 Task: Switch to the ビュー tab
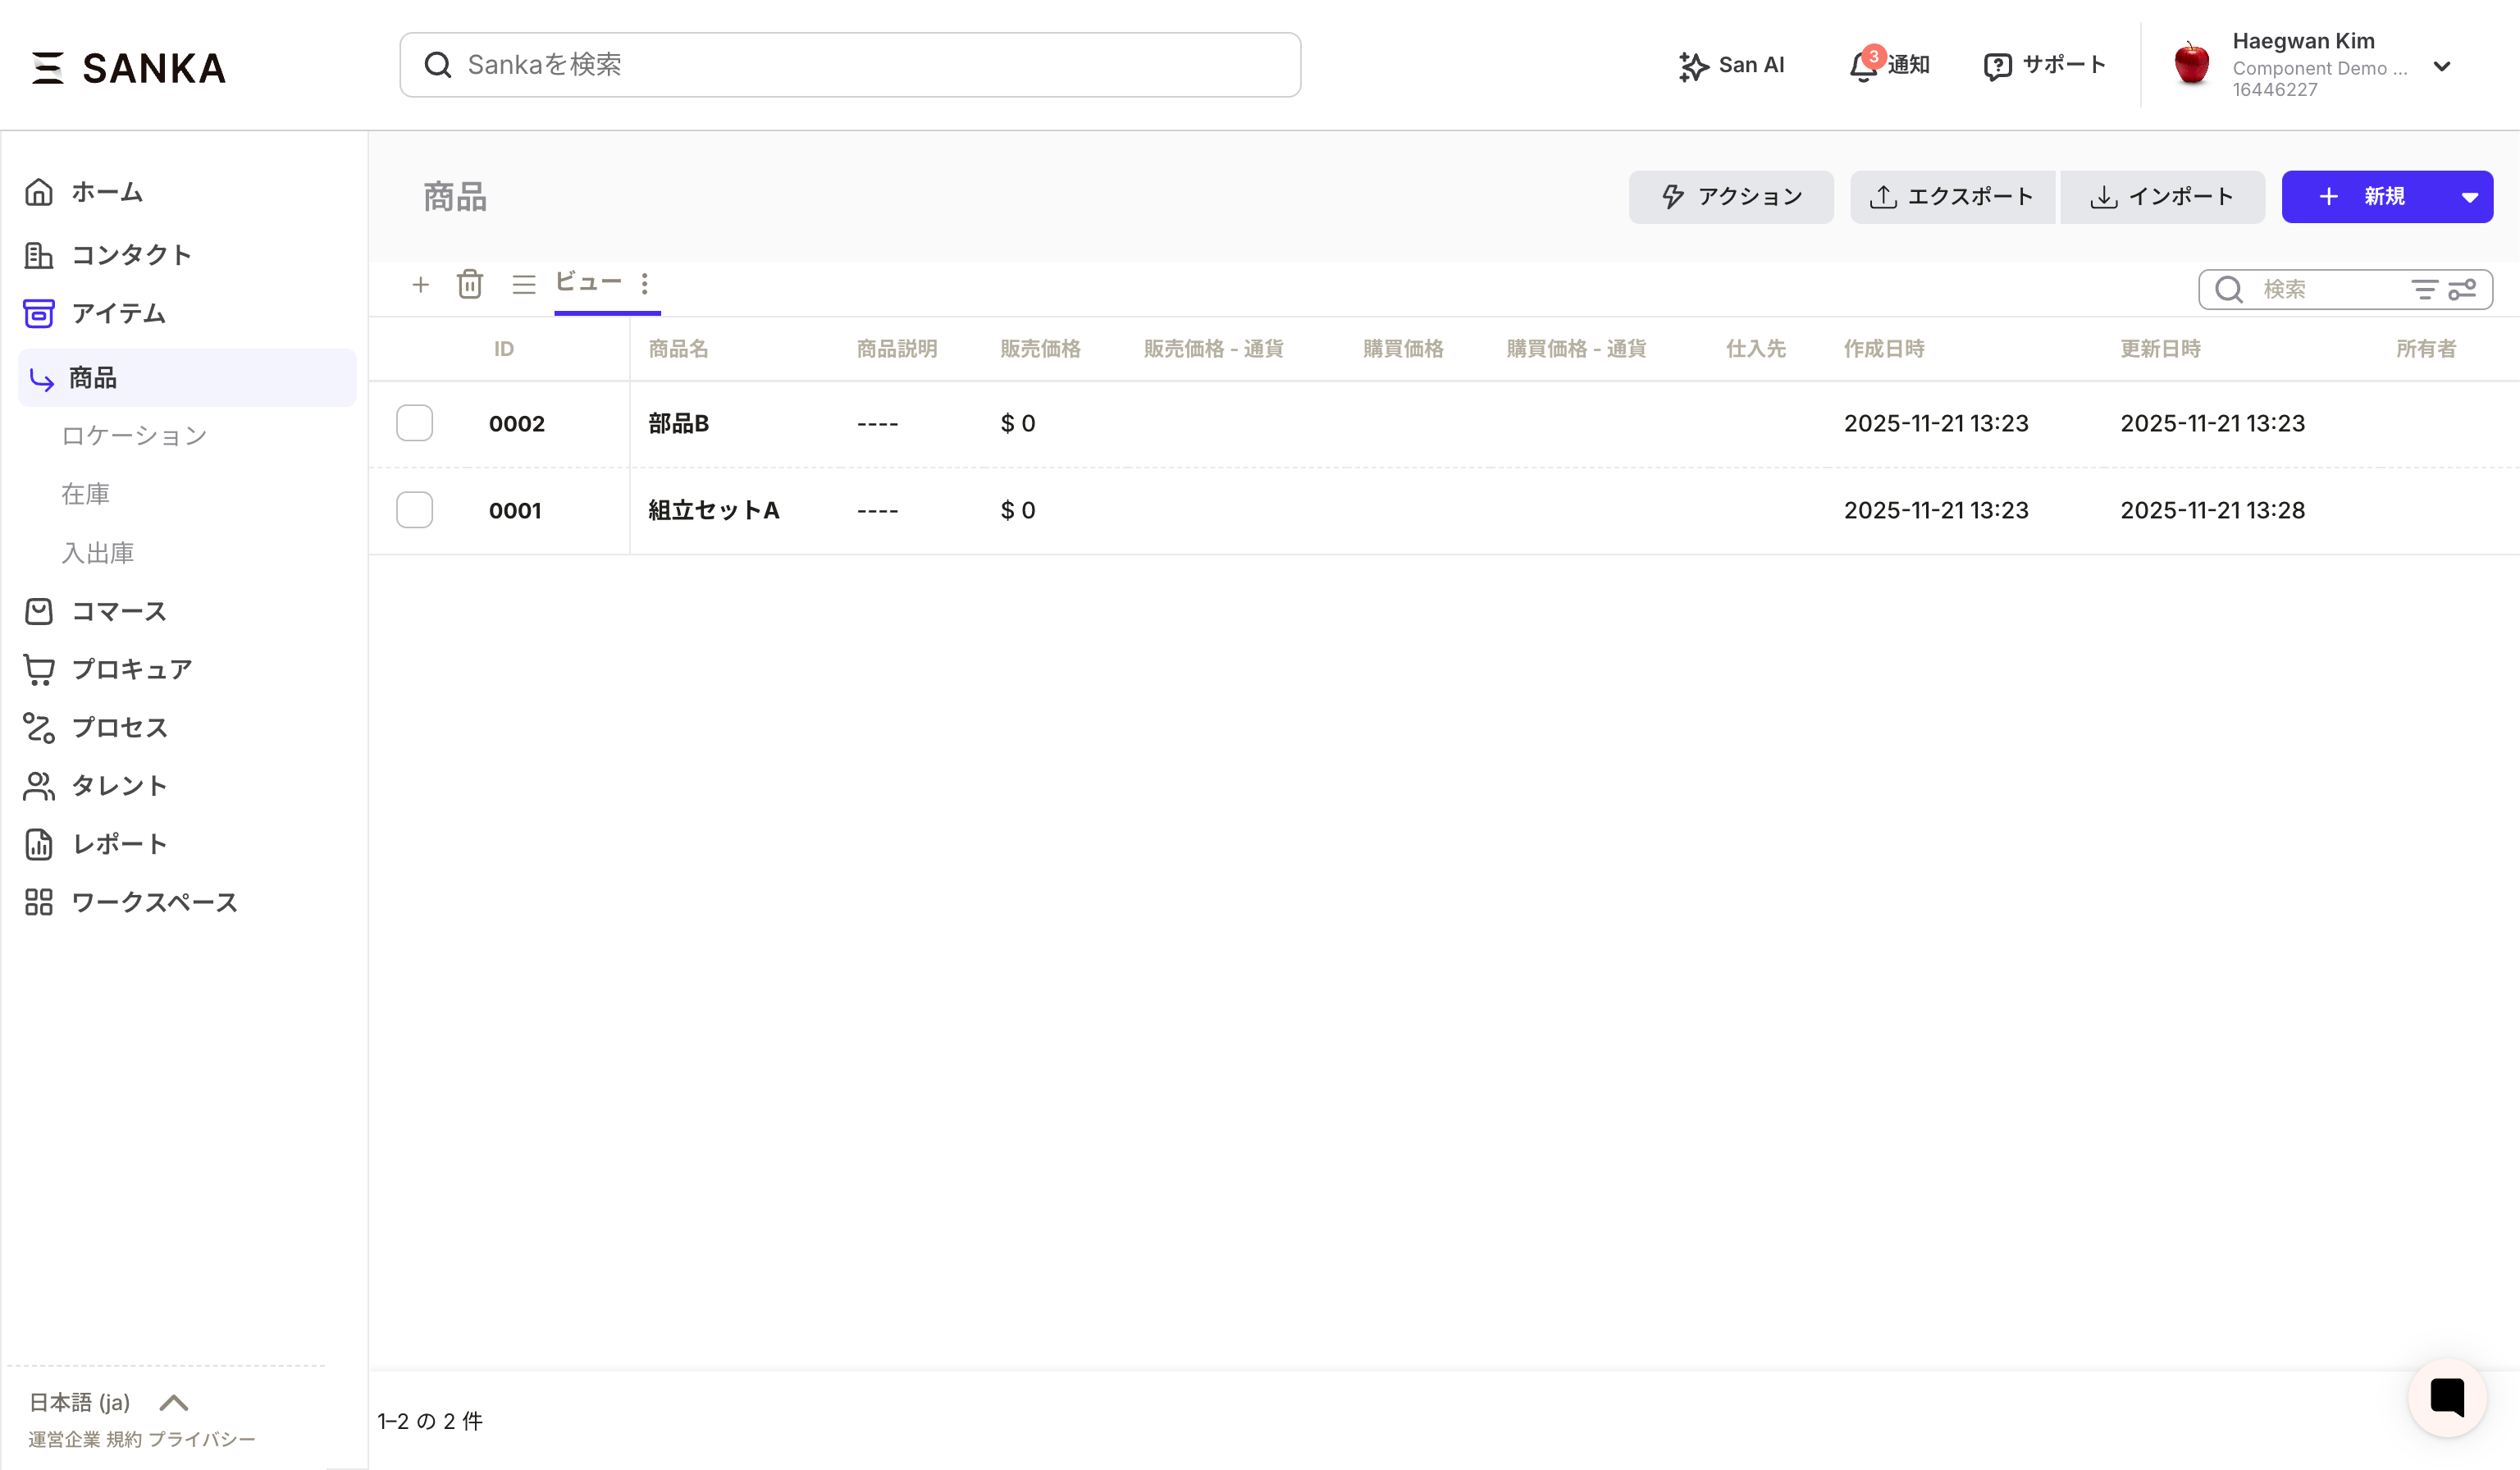coord(589,284)
